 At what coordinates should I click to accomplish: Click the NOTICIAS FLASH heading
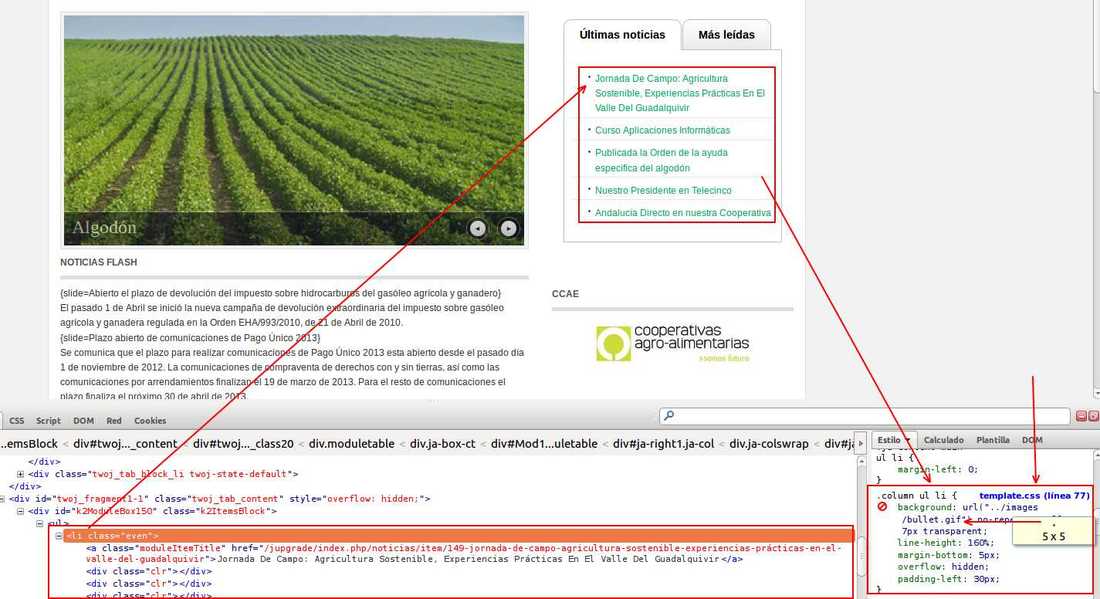coord(99,262)
